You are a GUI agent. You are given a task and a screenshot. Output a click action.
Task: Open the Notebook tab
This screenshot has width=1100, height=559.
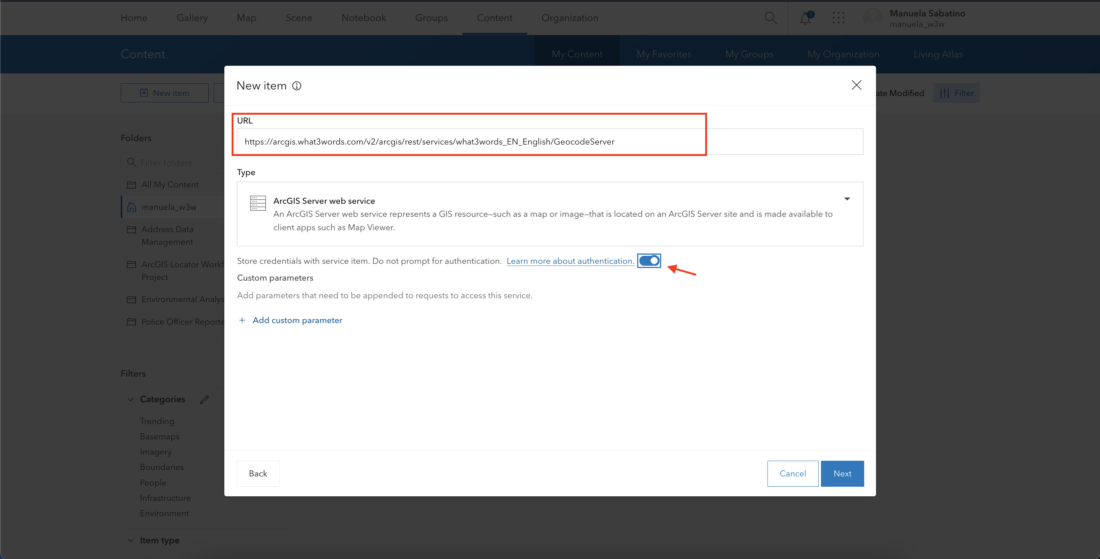tap(363, 18)
